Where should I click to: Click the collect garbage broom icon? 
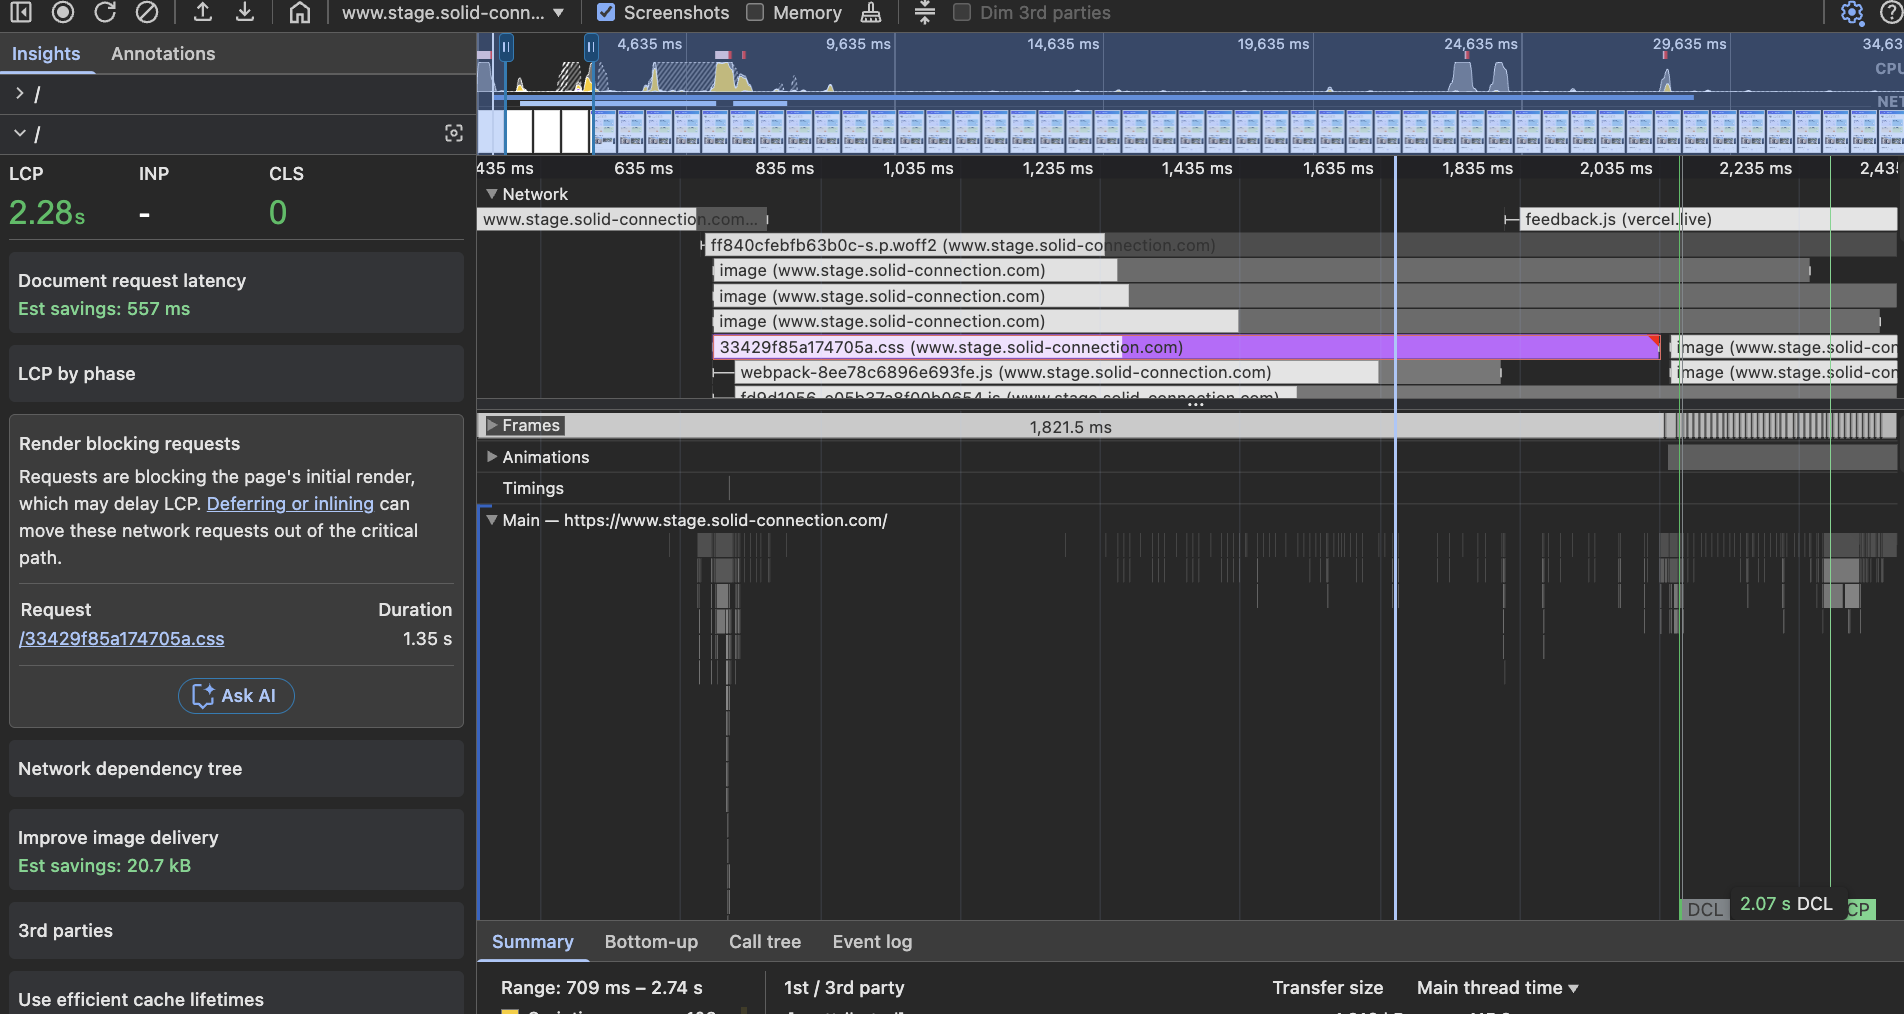(871, 13)
